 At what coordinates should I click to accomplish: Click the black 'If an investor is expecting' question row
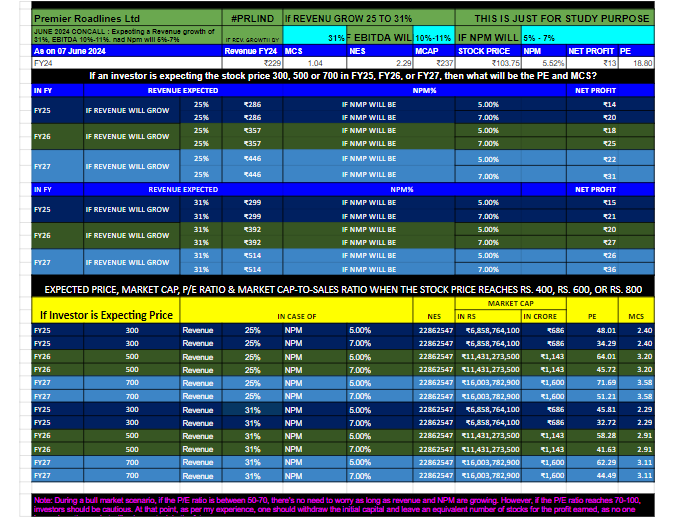(x=343, y=76)
